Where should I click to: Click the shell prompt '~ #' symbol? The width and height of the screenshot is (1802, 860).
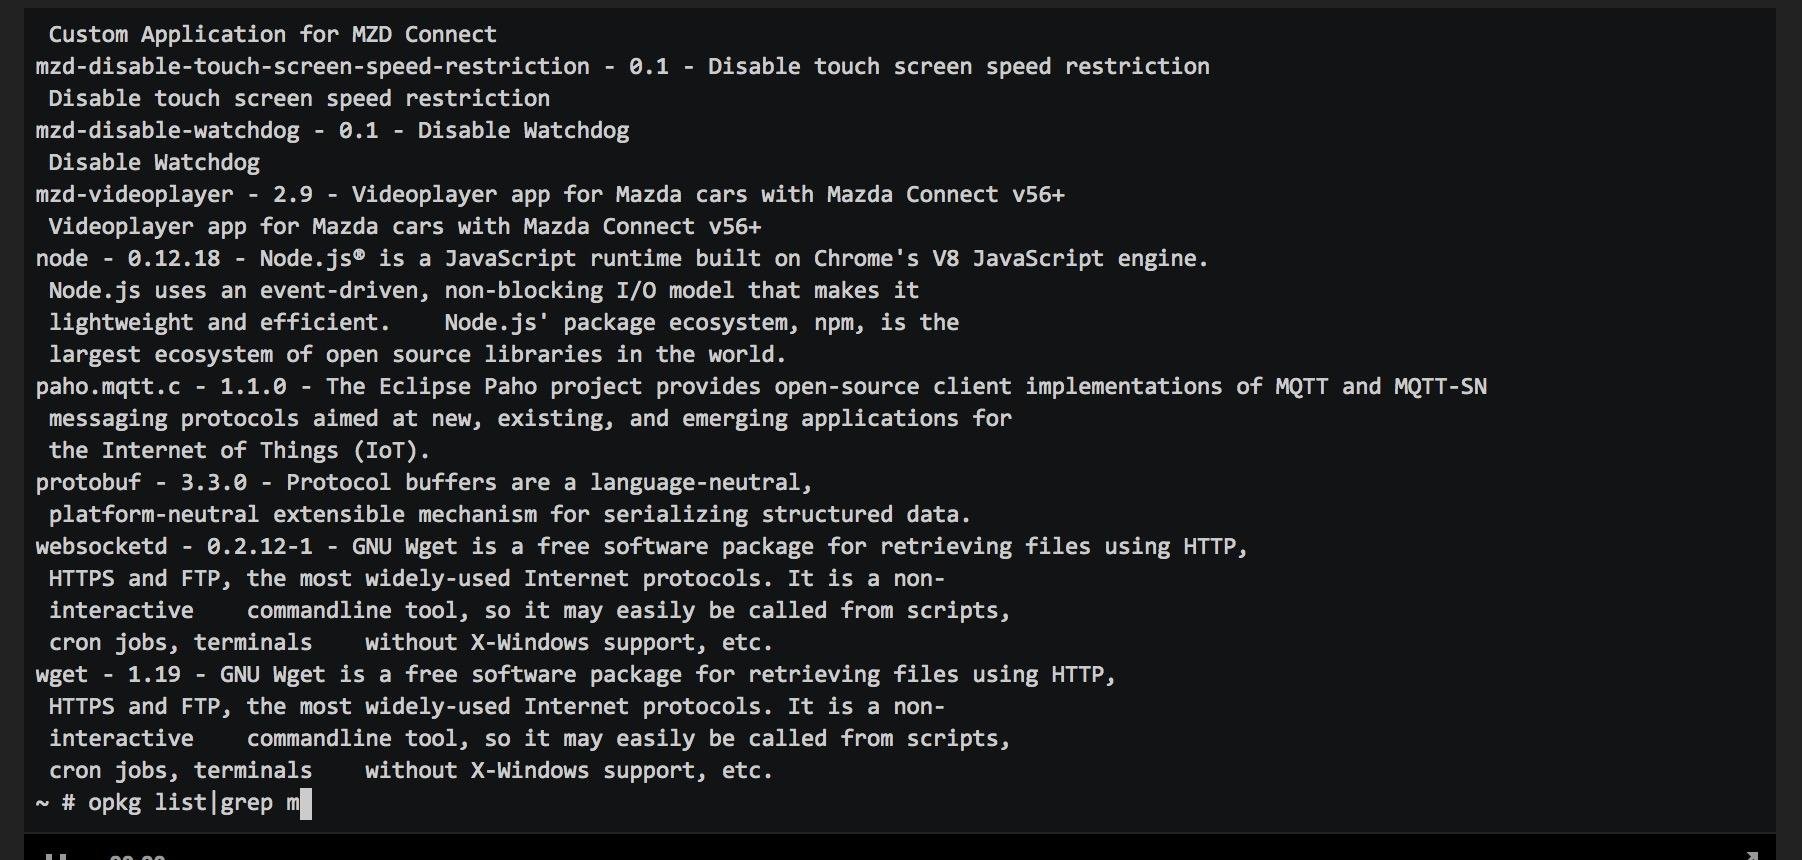pyautogui.click(x=56, y=803)
